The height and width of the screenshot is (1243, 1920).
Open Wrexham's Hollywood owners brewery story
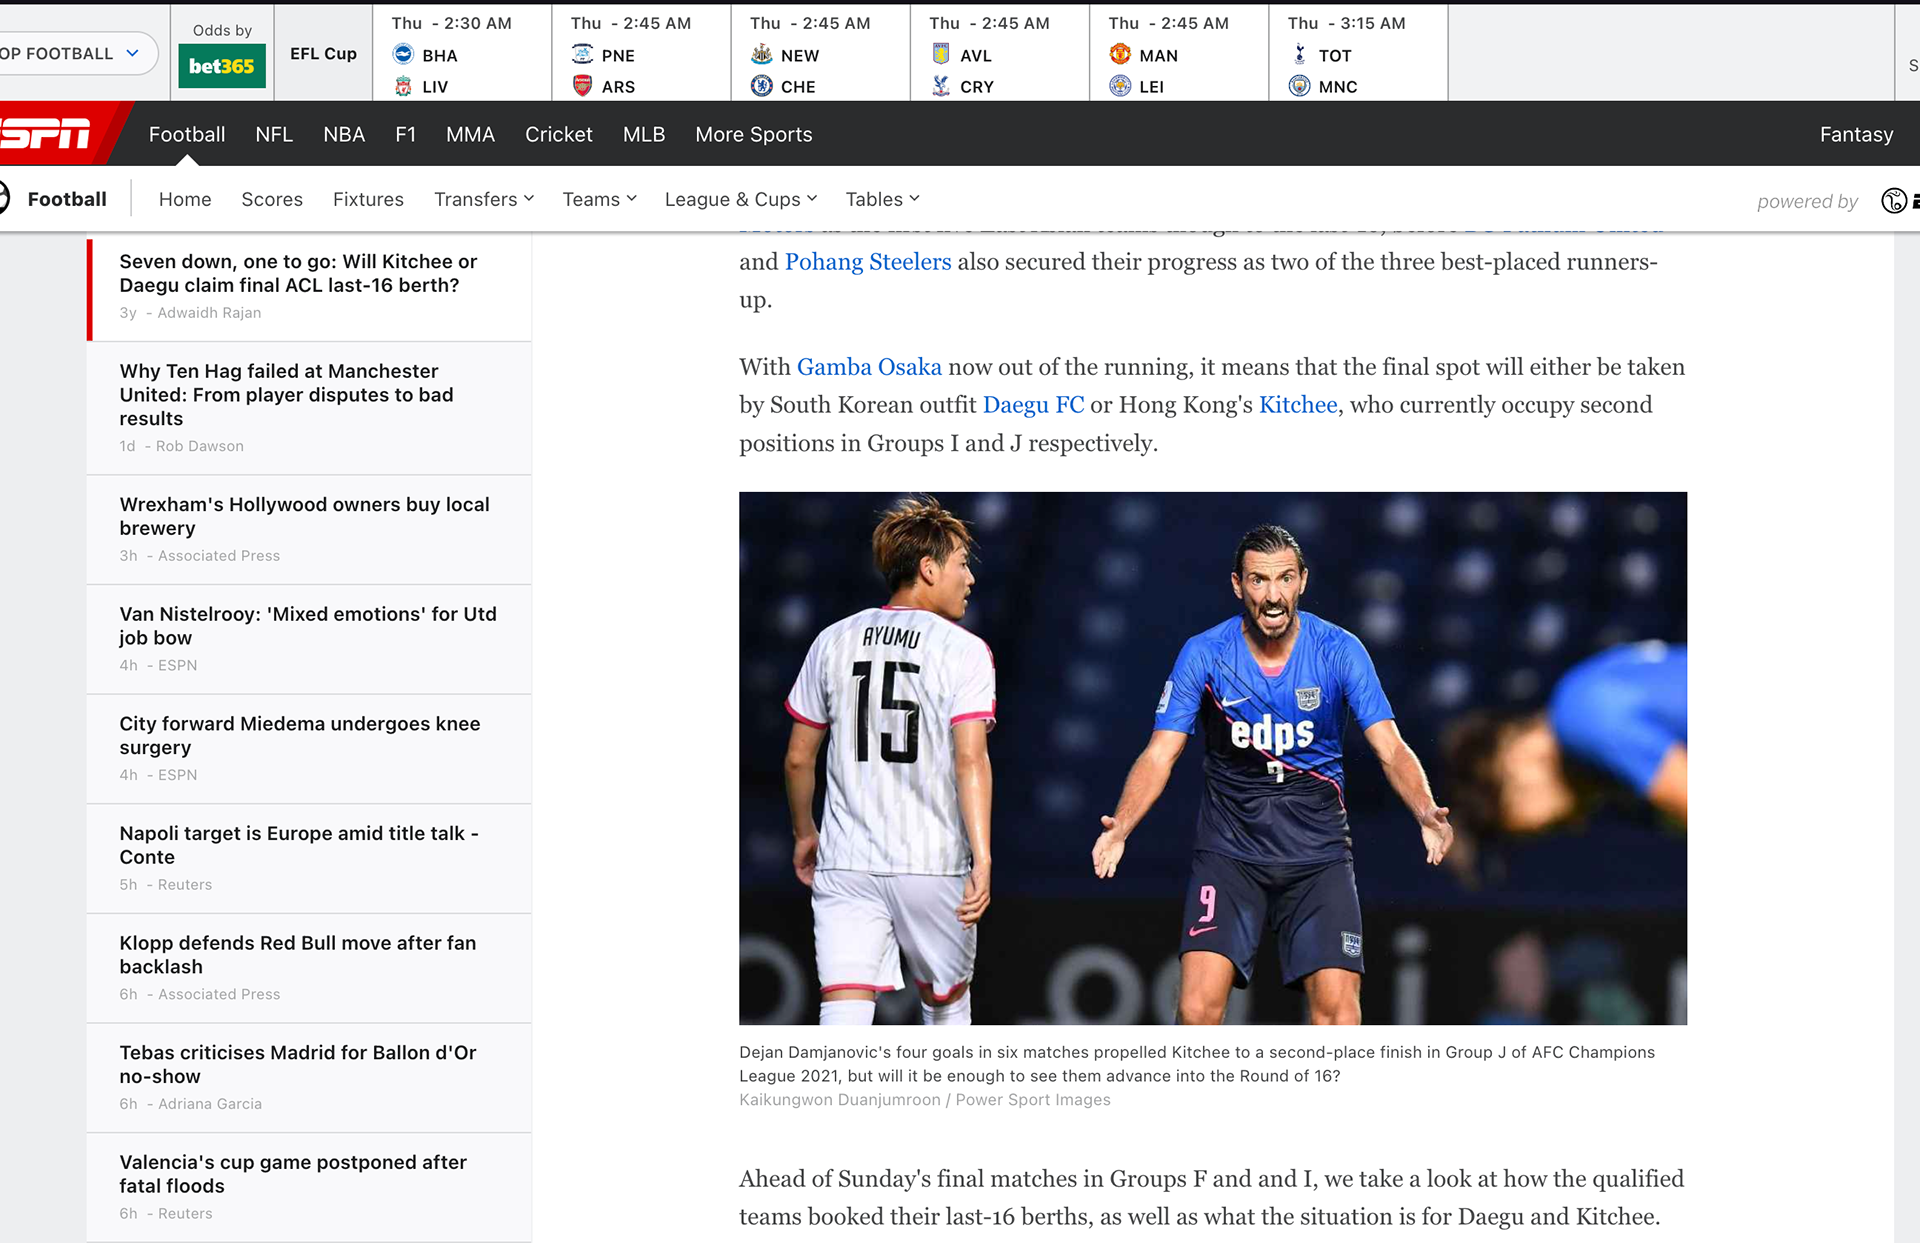[304, 516]
